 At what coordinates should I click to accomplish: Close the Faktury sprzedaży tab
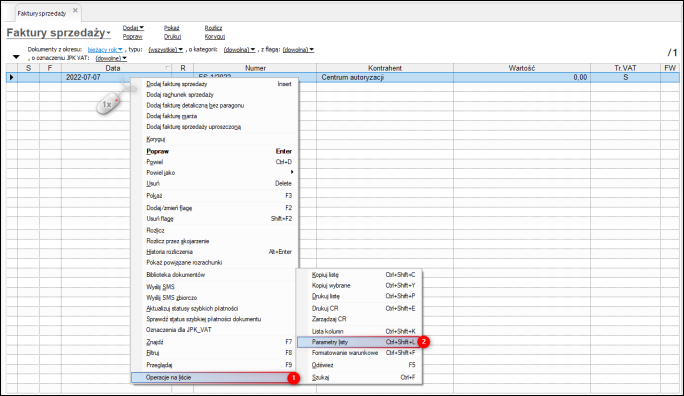click(x=75, y=10)
